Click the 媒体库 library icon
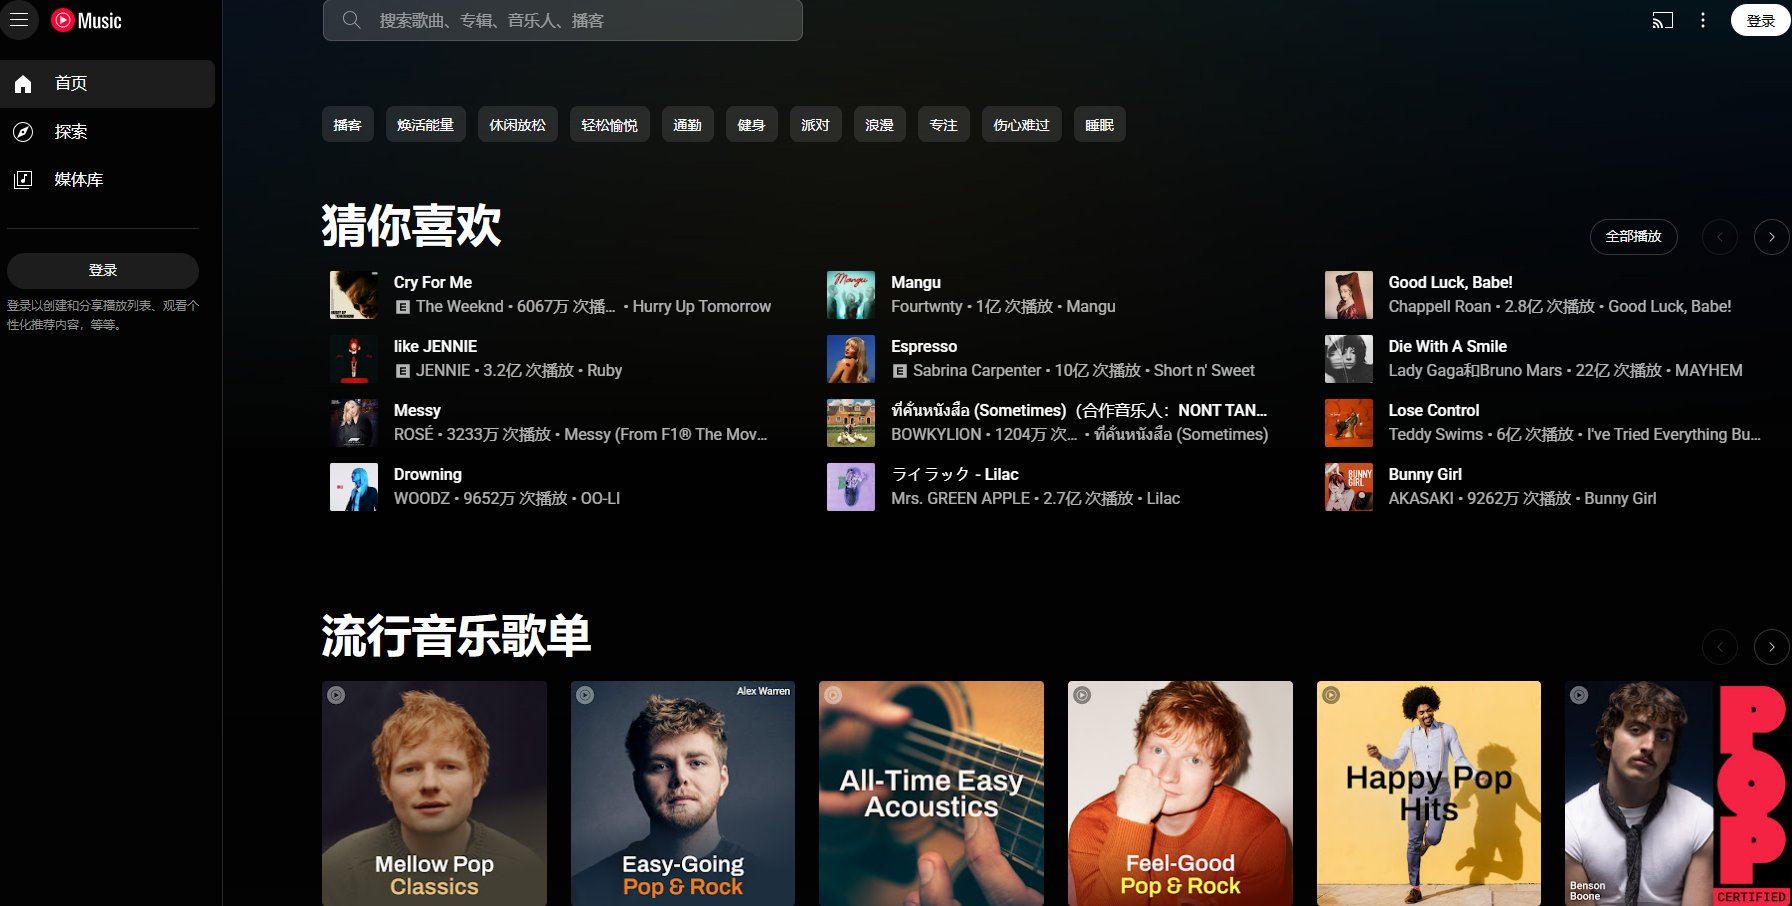The width and height of the screenshot is (1792, 906). pyautogui.click(x=23, y=180)
